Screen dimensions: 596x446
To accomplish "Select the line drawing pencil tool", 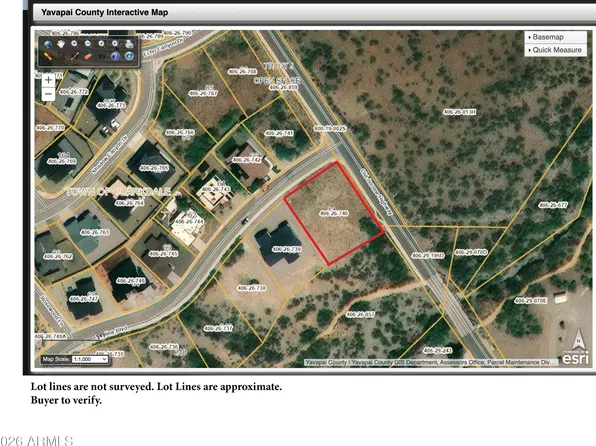I will click(75, 57).
